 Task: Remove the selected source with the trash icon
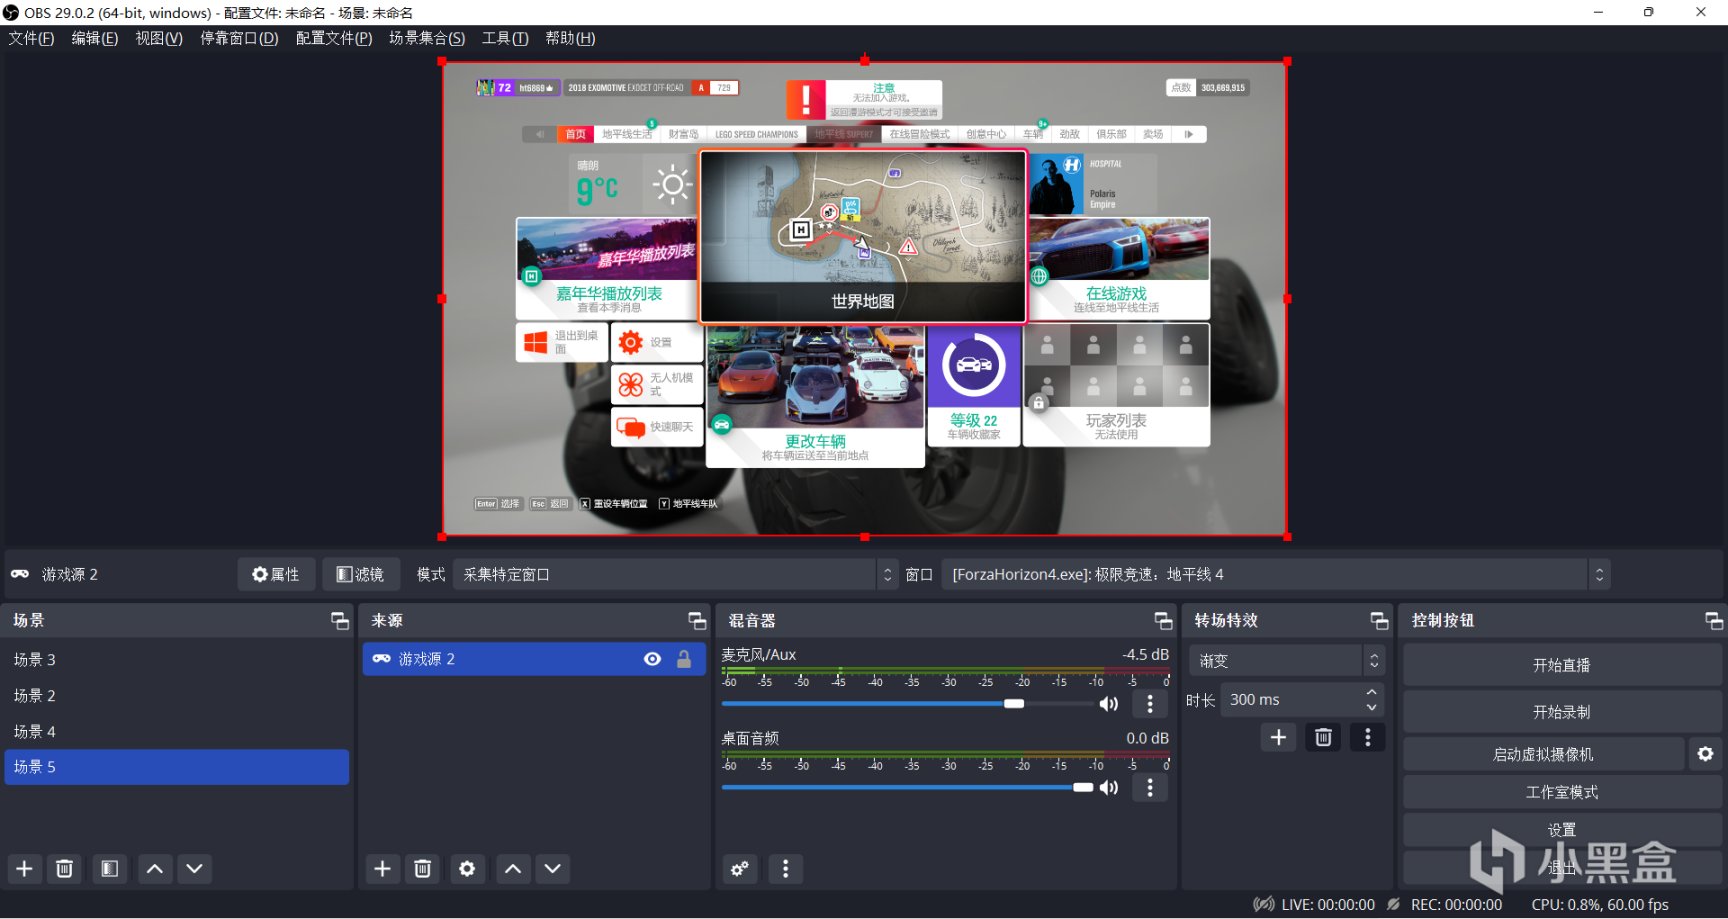pyautogui.click(x=423, y=869)
